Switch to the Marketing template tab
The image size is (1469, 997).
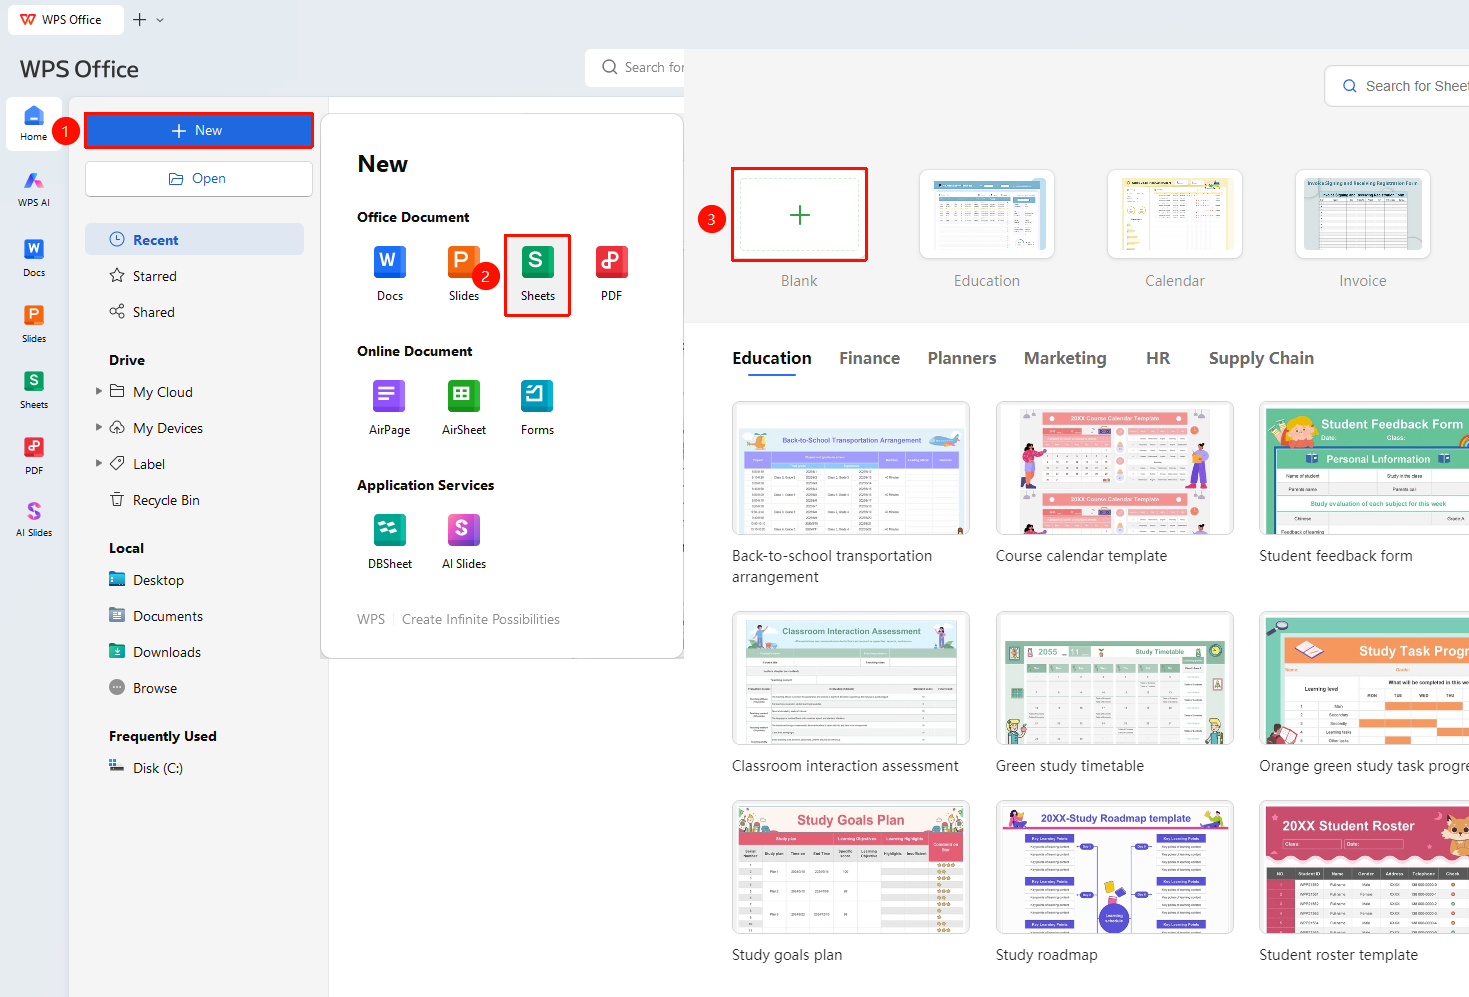pos(1065,358)
